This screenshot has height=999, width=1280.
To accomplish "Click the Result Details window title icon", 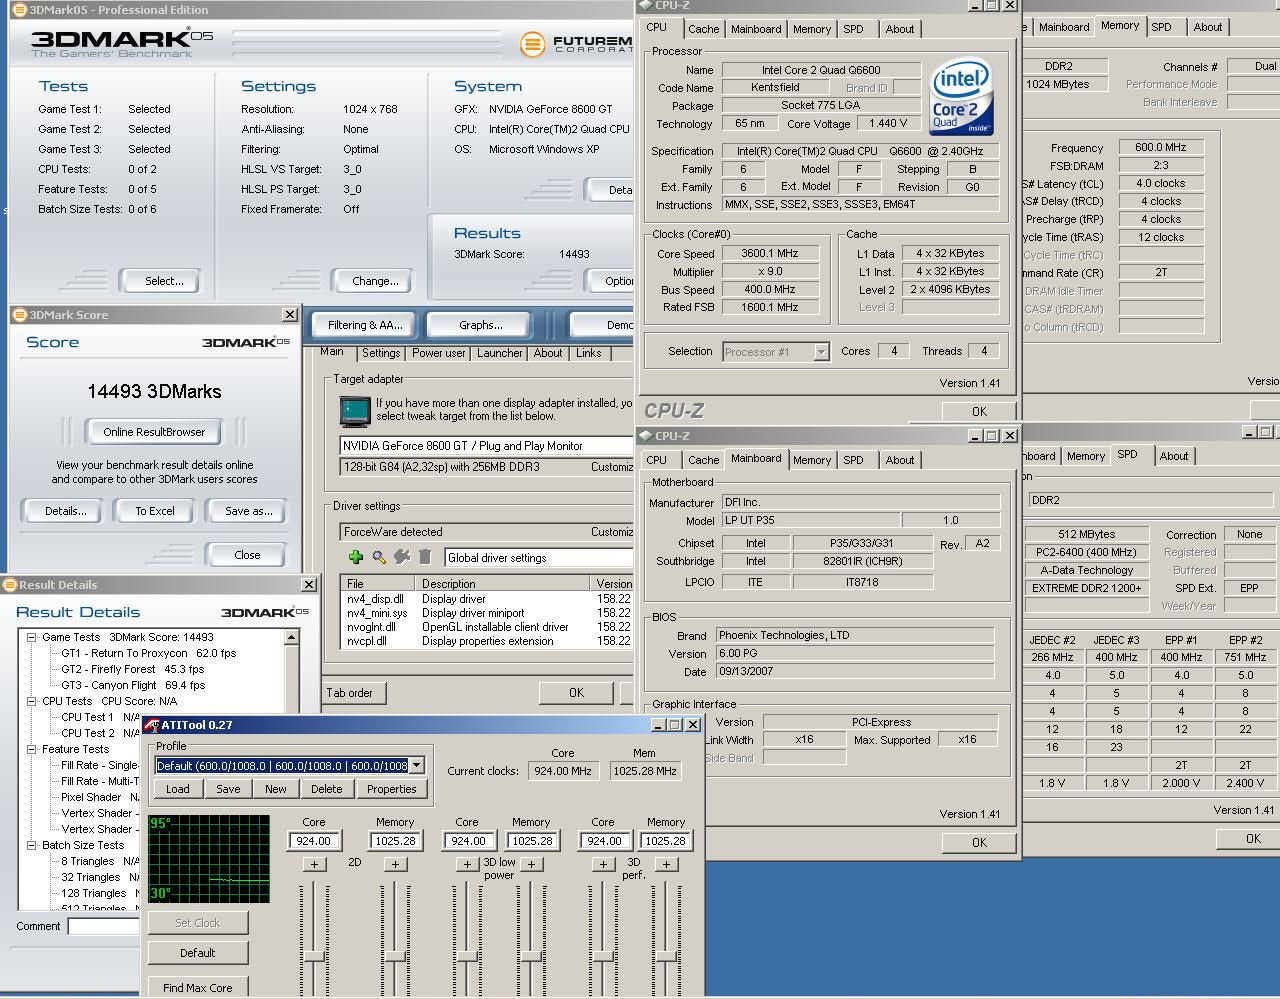I will (10, 585).
